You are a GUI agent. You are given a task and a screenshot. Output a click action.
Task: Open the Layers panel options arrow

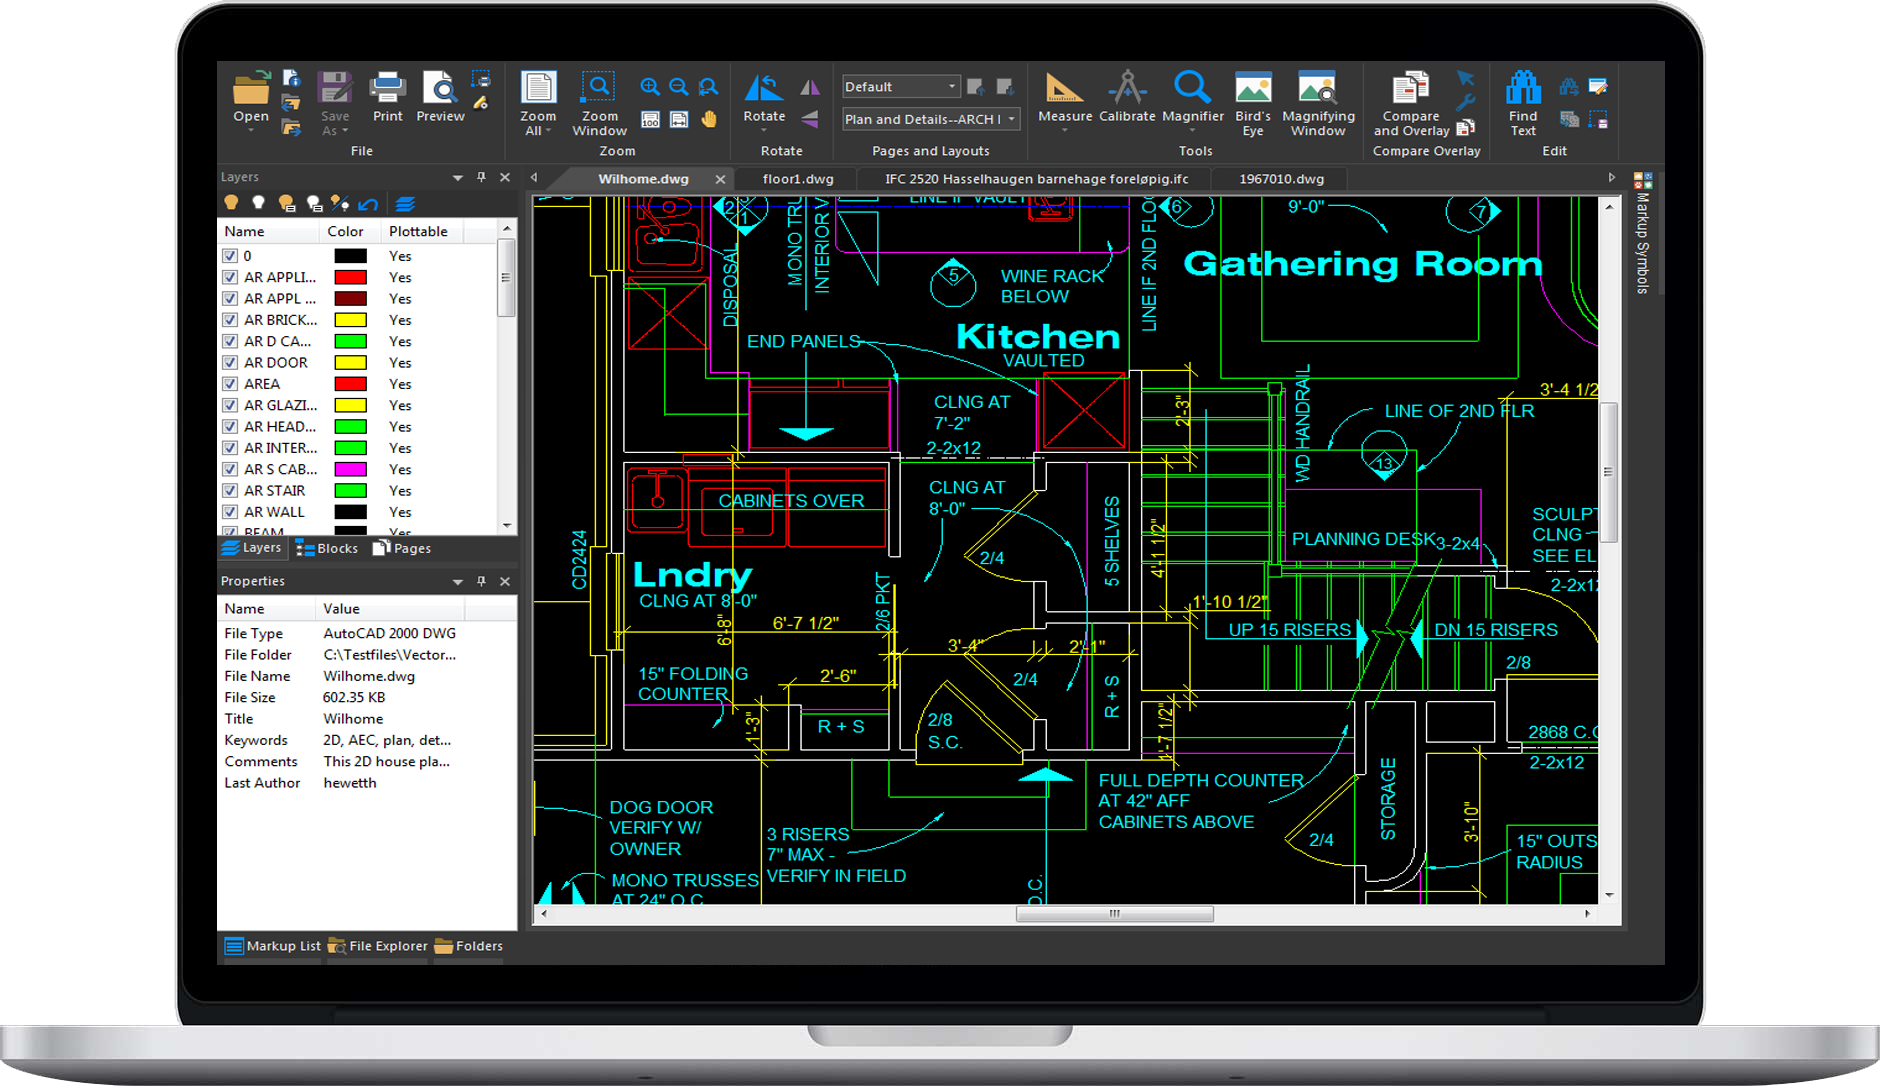coord(457,178)
